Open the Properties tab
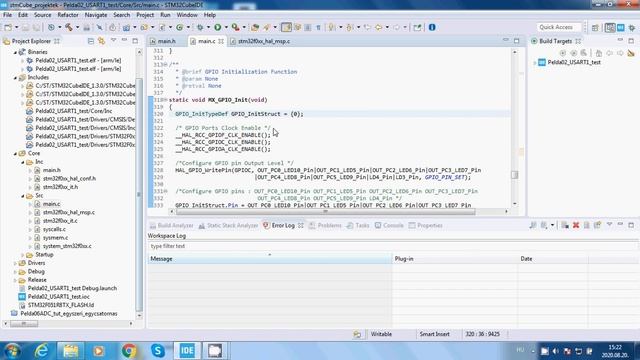The image size is (640, 360). [426, 225]
